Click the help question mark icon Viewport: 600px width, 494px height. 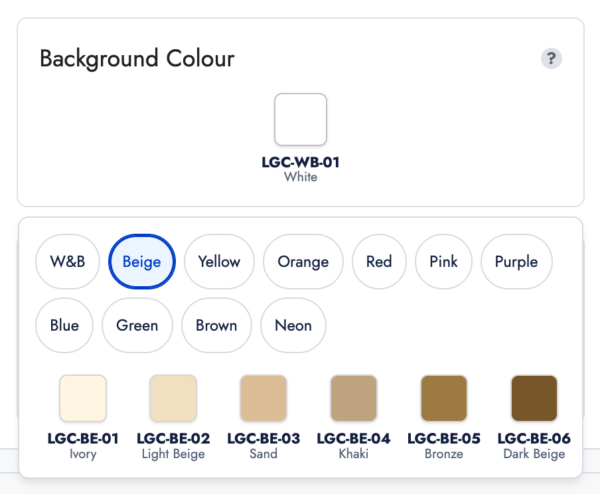click(551, 59)
